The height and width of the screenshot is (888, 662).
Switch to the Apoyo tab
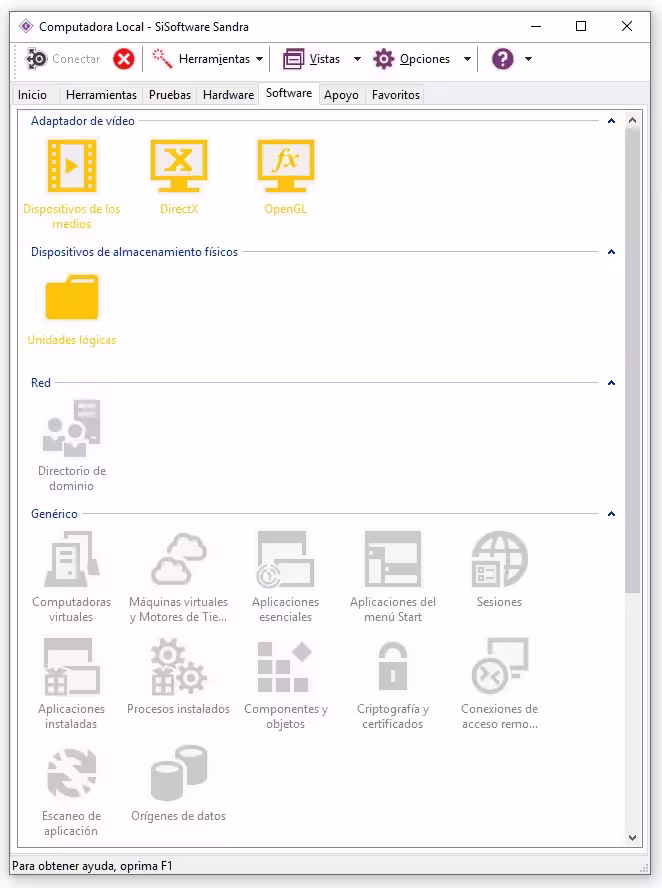click(341, 95)
